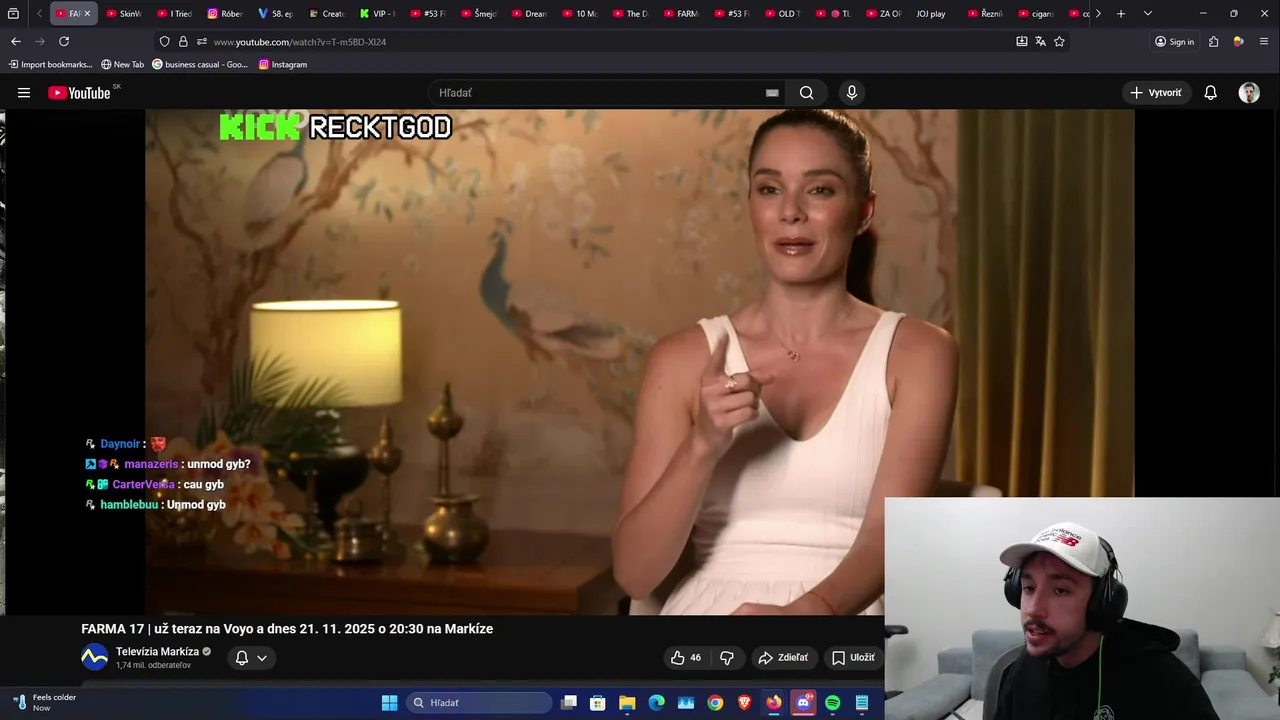Open the on-screen keyboard icon in search box
The image size is (1280, 720).
coord(772,93)
